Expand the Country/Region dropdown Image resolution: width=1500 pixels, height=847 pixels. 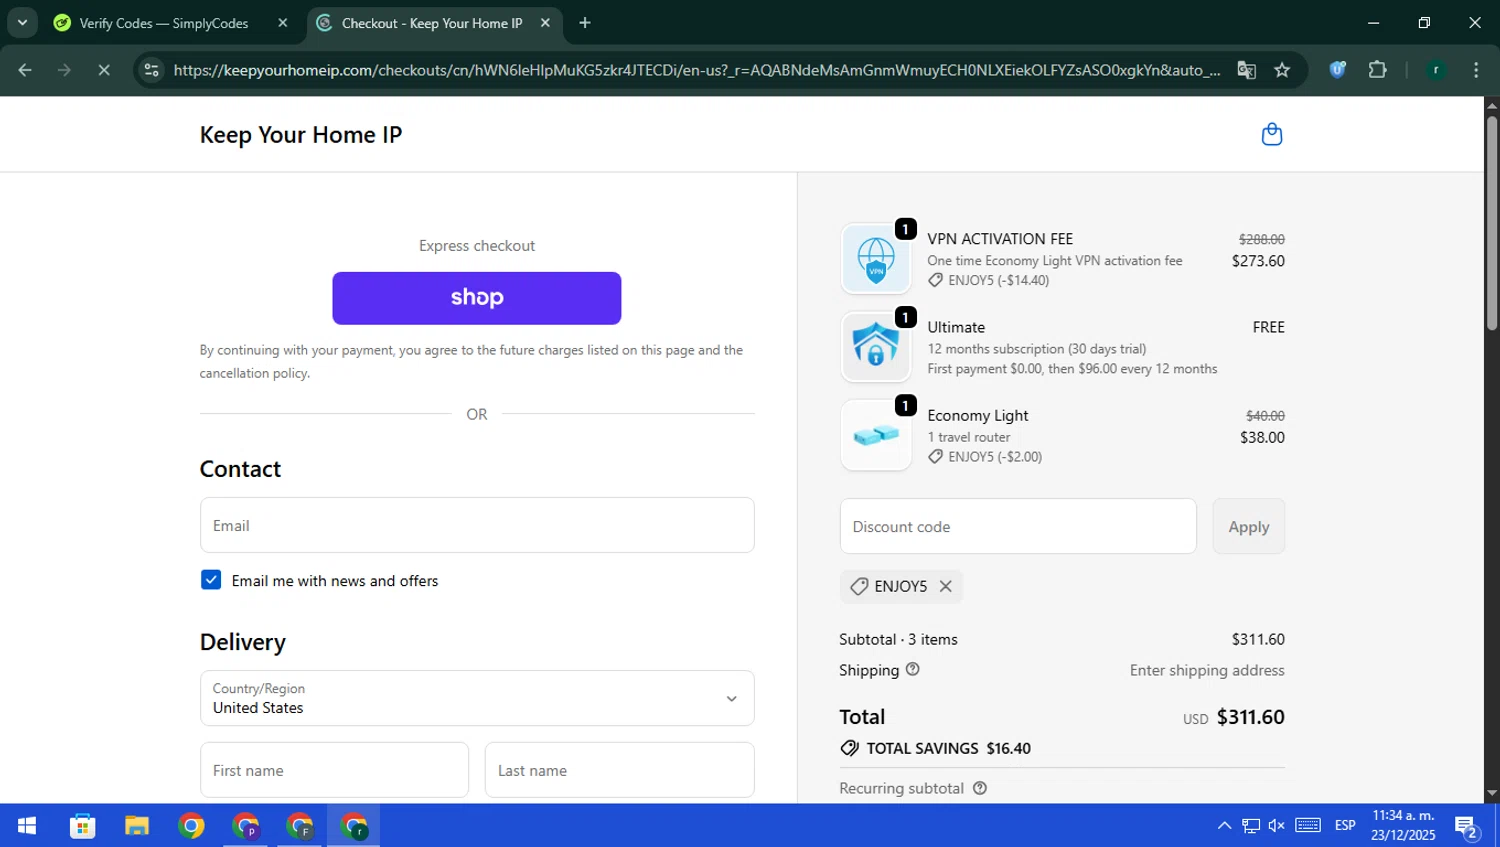coord(477,698)
